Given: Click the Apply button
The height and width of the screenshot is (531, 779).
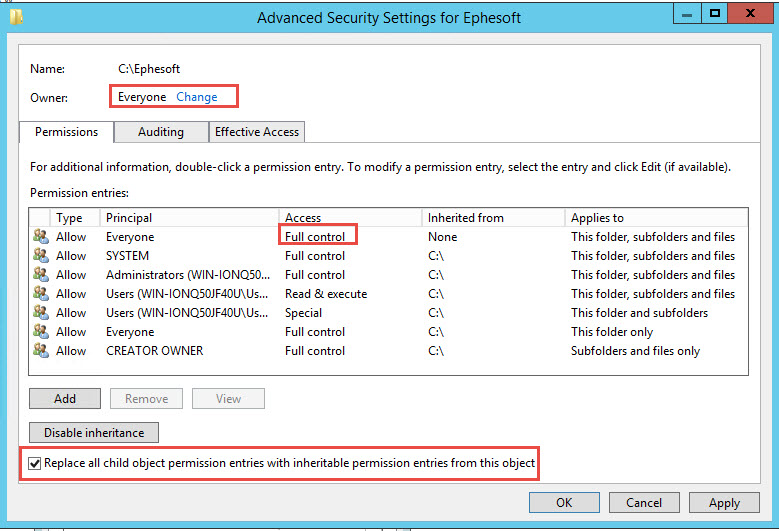Looking at the screenshot, I should pyautogui.click(x=724, y=503).
